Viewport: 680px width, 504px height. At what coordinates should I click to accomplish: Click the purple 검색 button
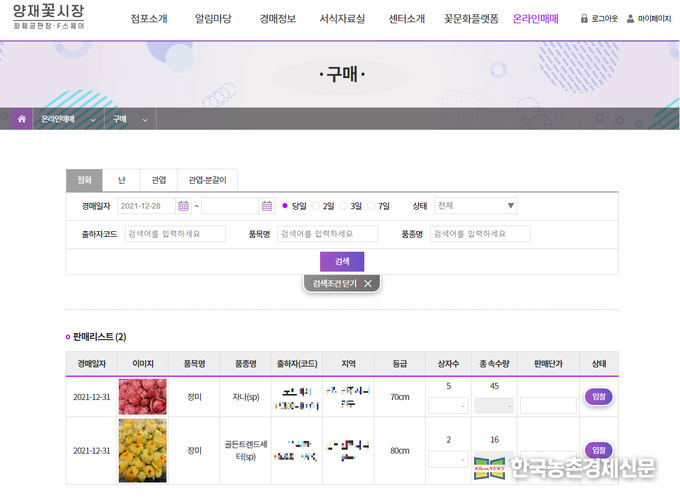click(x=342, y=262)
